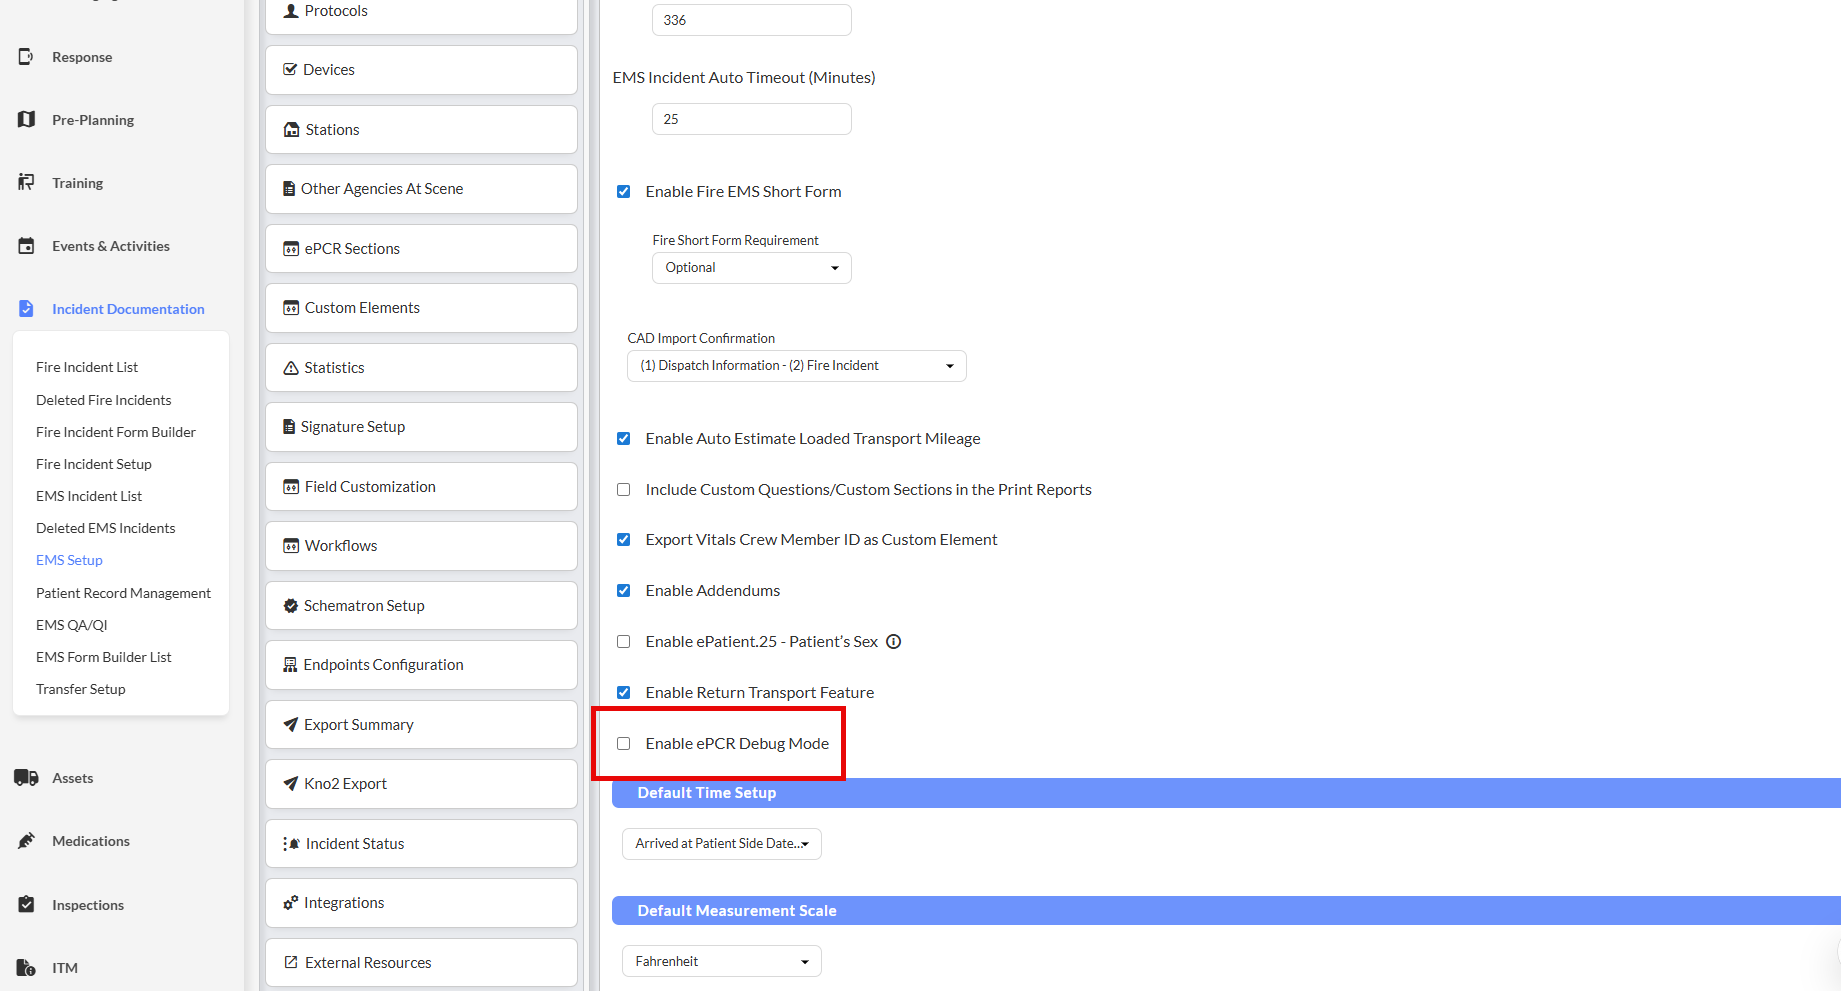The height and width of the screenshot is (991, 1841).
Task: Click the Training icon in sidebar
Action: 26,182
